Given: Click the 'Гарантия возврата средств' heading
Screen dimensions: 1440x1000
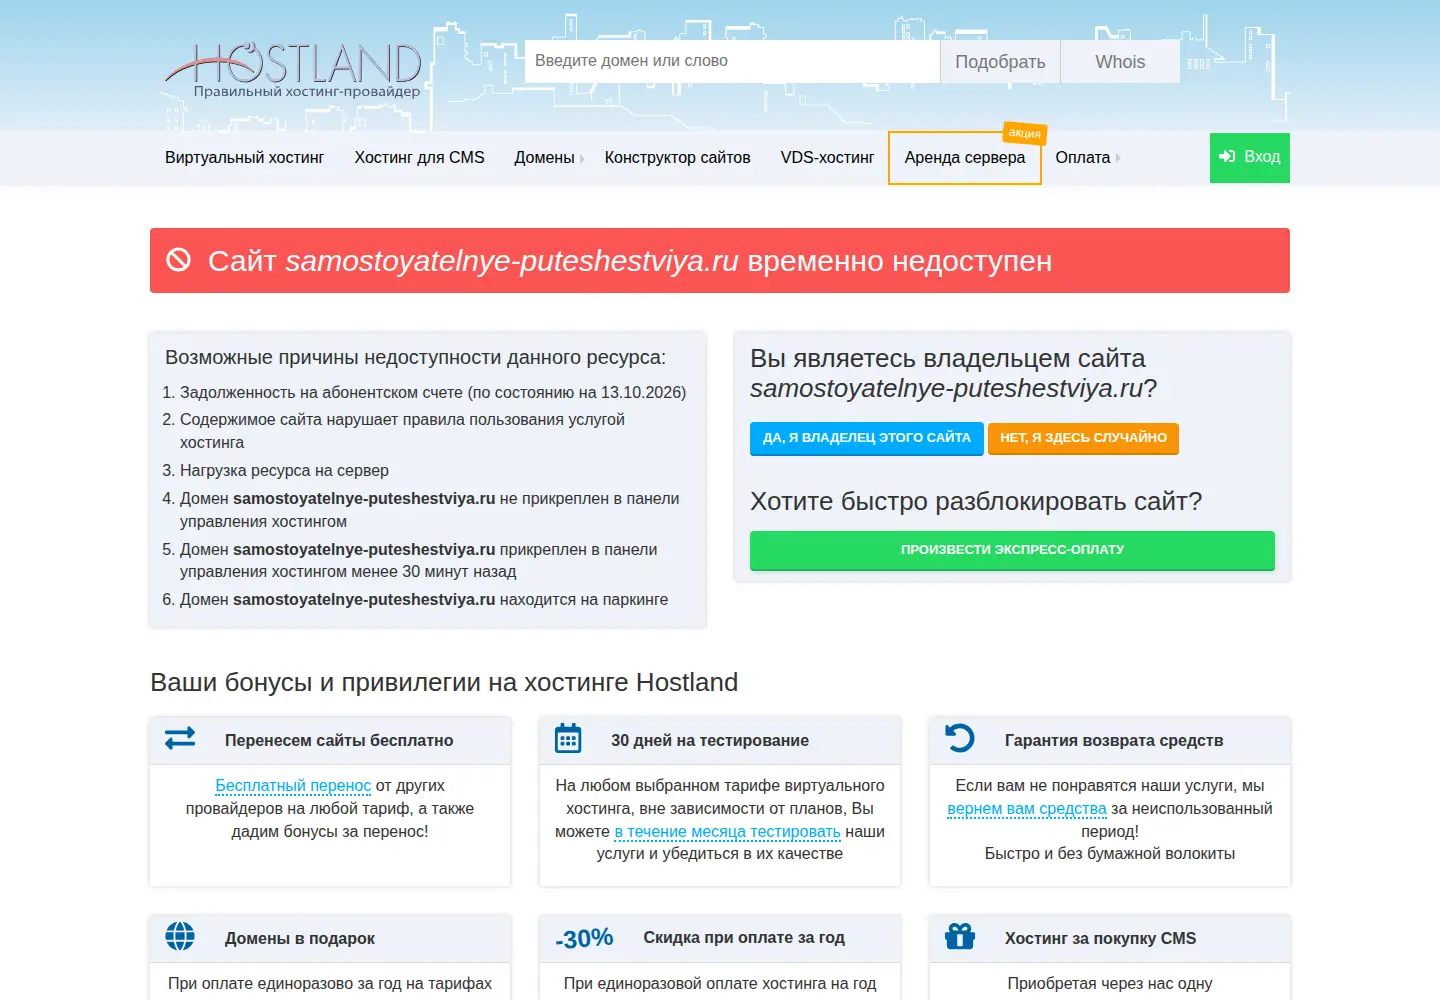Looking at the screenshot, I should point(1114,741).
